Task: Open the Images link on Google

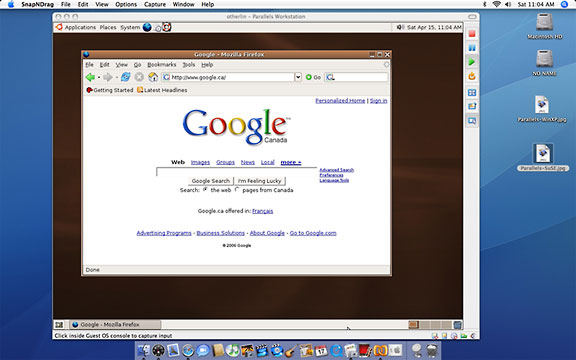Action: tap(200, 162)
